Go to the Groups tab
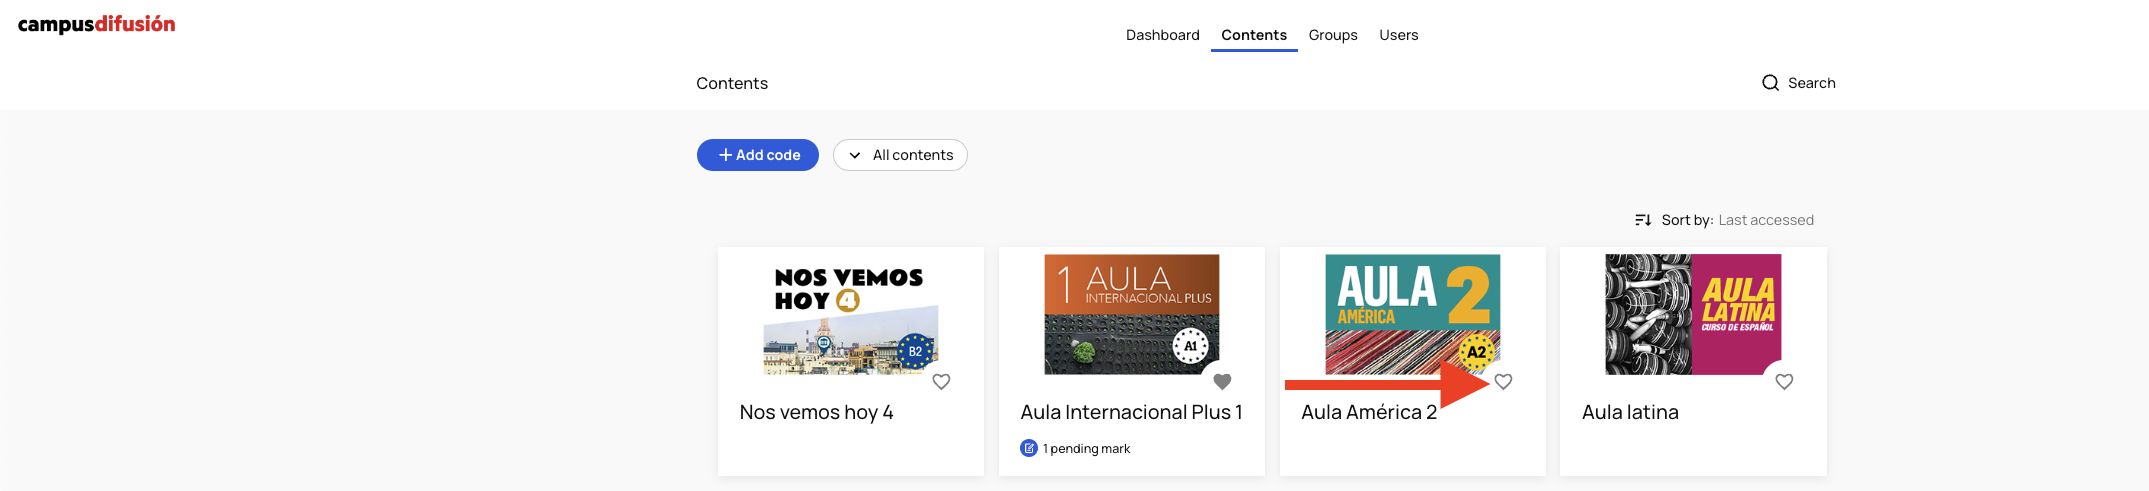Viewport: 2149px width, 491px height. [x=1332, y=35]
